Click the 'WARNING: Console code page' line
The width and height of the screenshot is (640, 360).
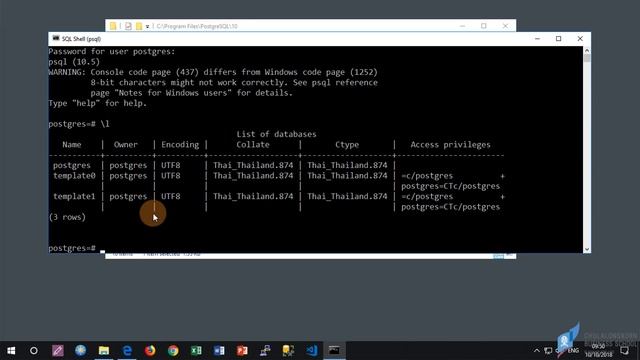pyautogui.click(x=213, y=72)
